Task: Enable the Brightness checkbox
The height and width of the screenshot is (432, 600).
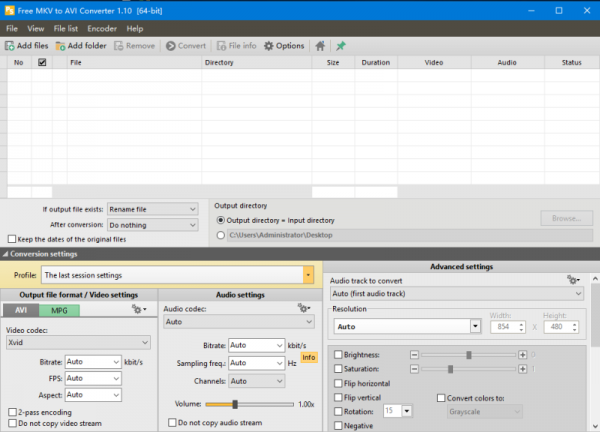Action: pyautogui.click(x=338, y=355)
